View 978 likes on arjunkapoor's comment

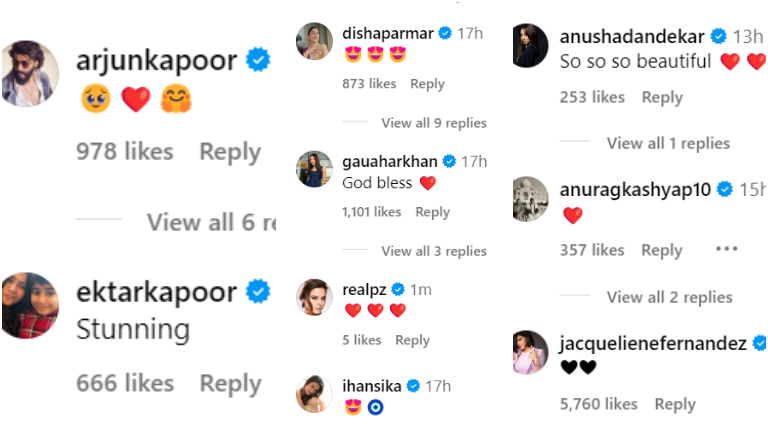point(124,151)
